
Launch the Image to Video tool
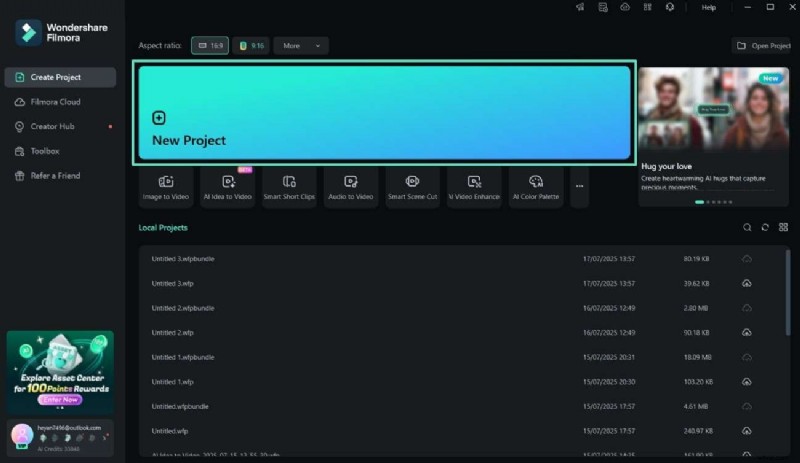pos(166,187)
